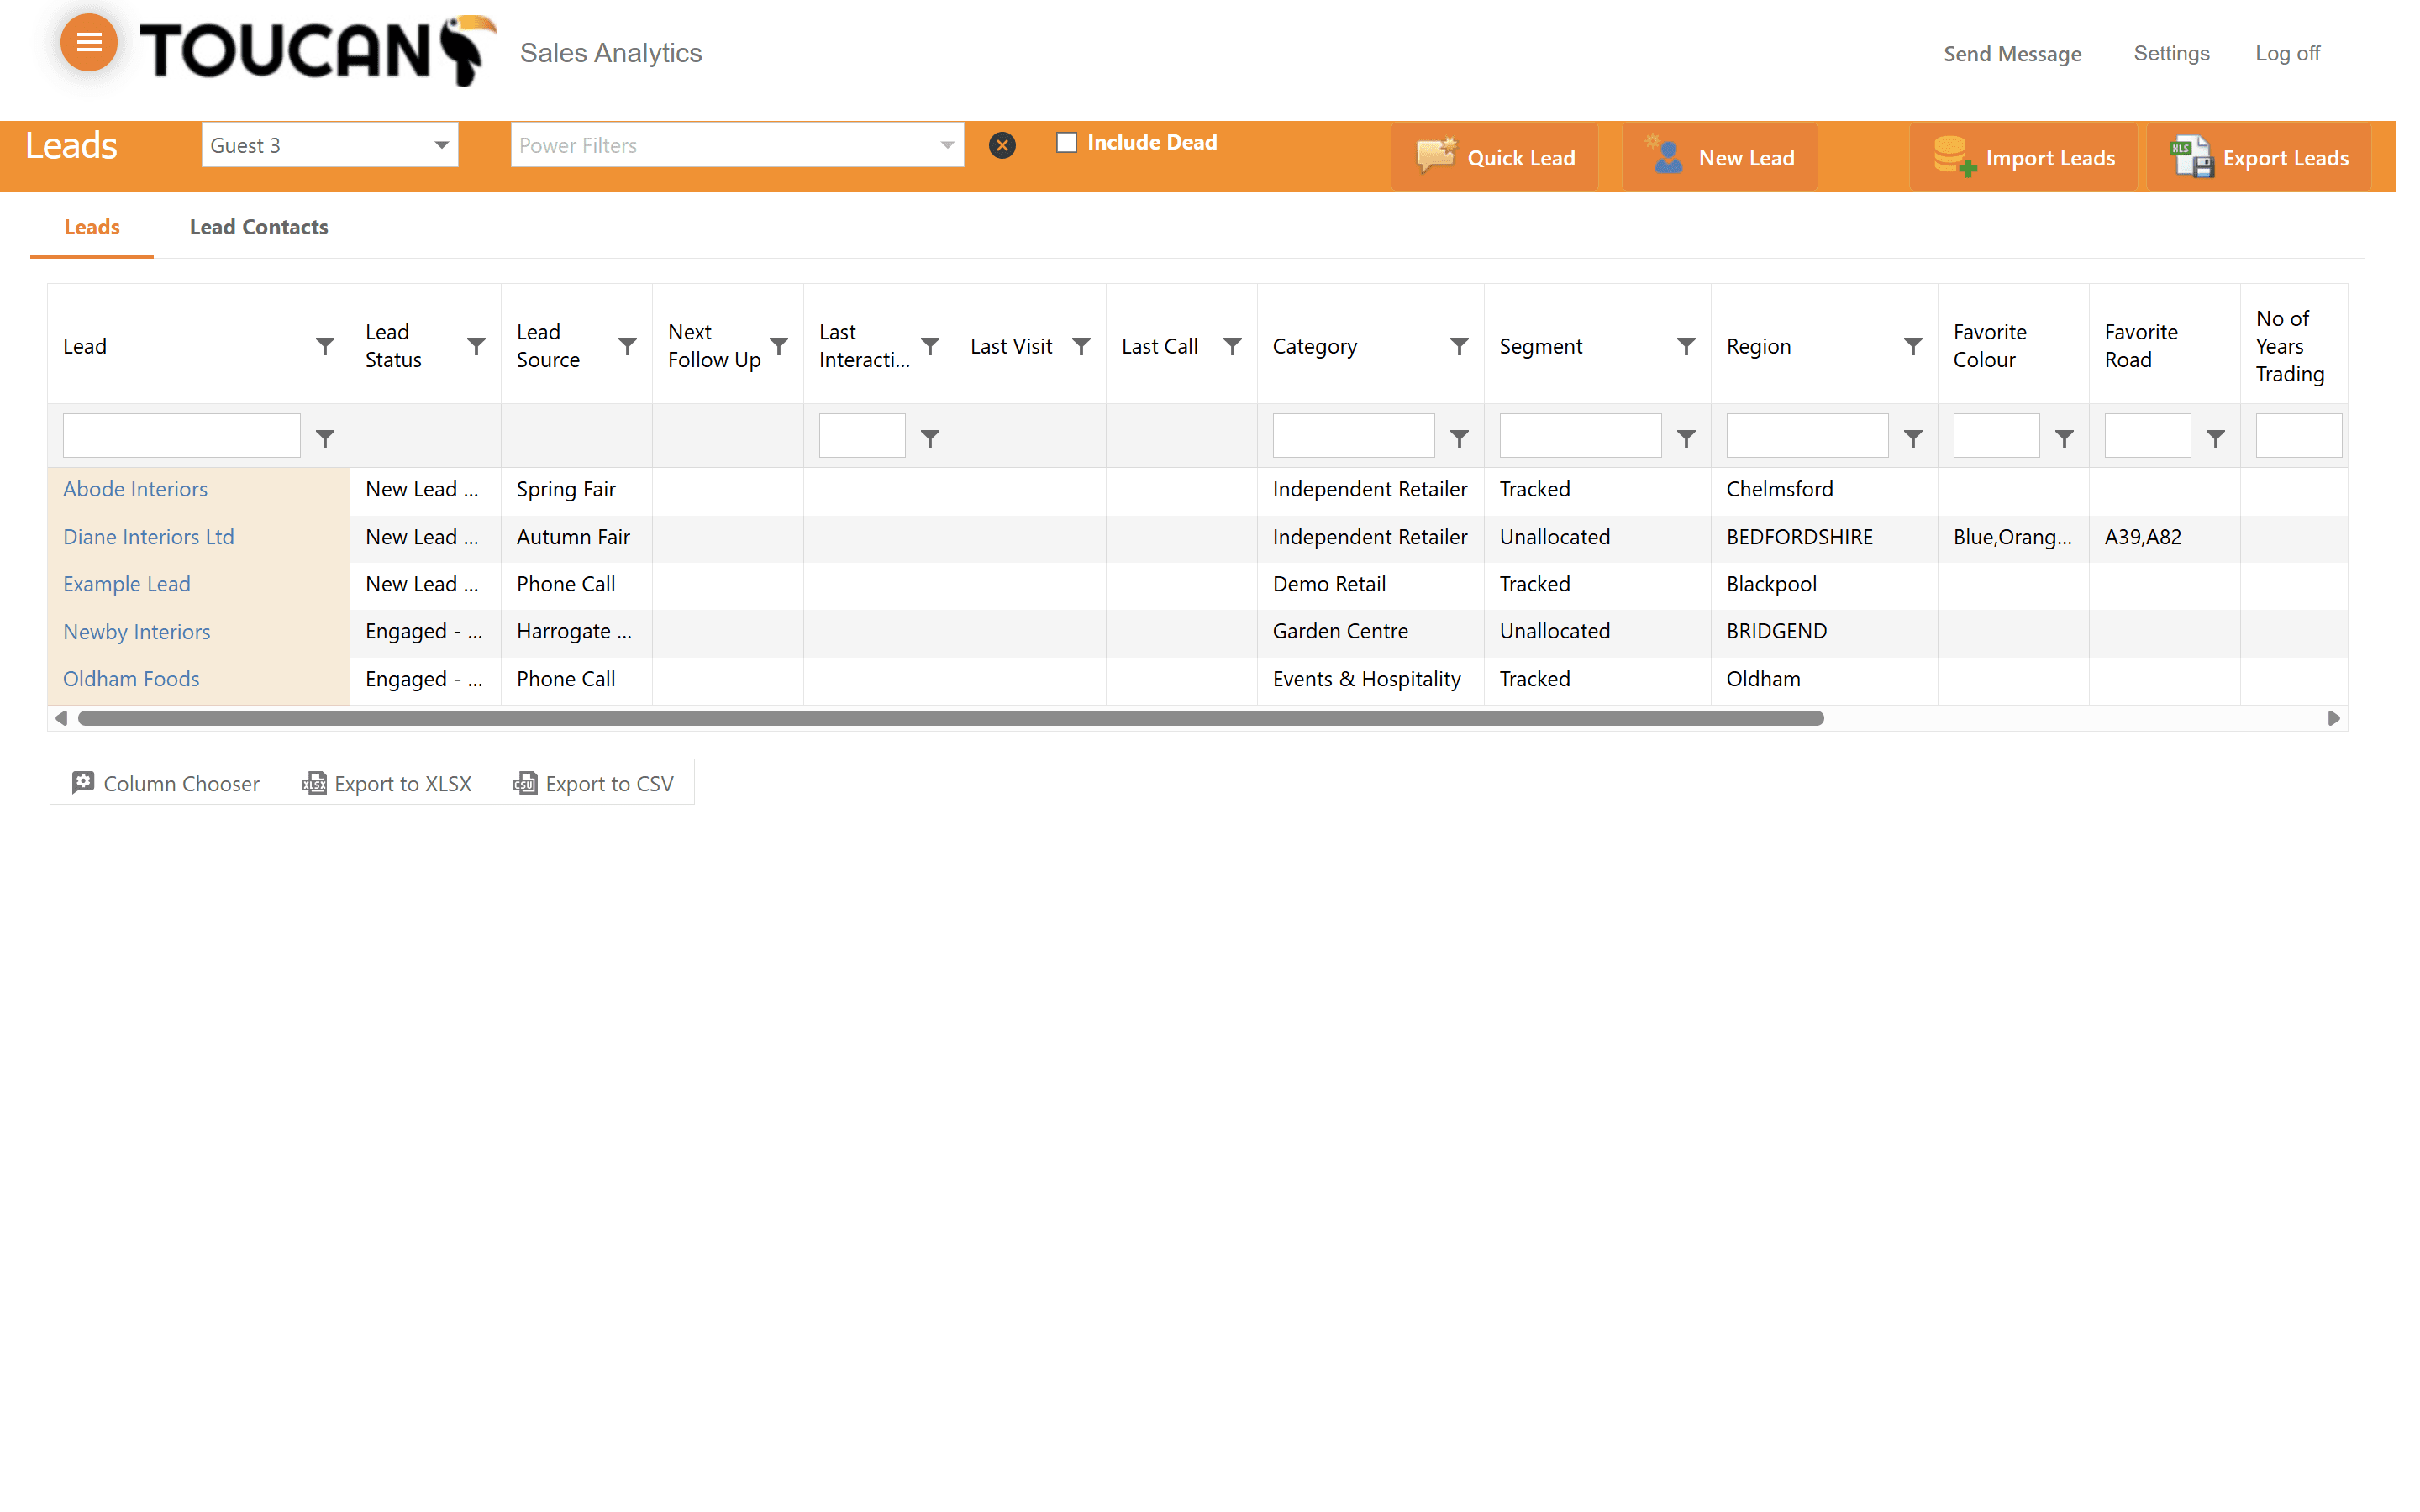Click the Segment header filter icon
The height and width of the screenshot is (1512, 2420).
point(1686,346)
